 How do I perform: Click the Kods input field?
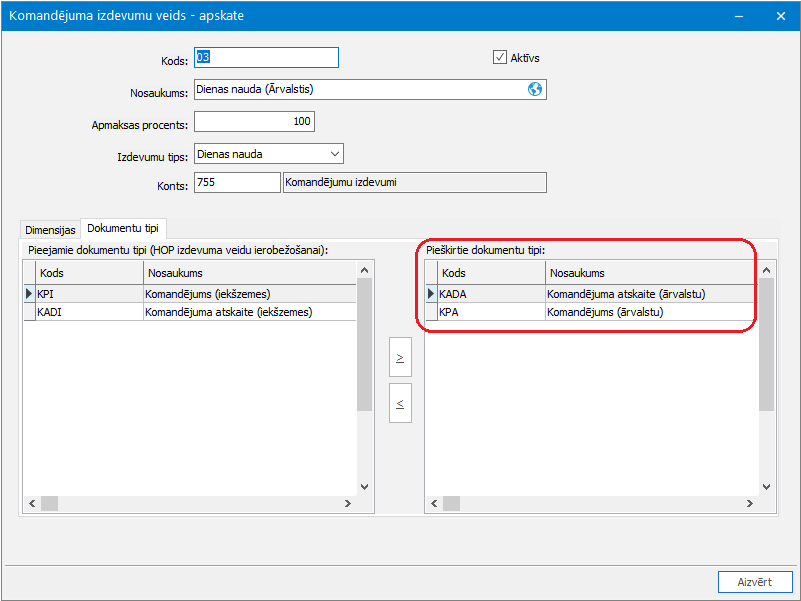[266, 57]
